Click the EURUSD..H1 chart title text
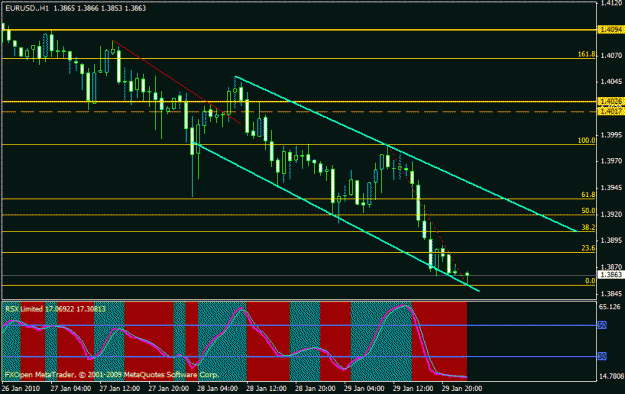The width and height of the screenshot is (625, 394). click(x=27, y=8)
